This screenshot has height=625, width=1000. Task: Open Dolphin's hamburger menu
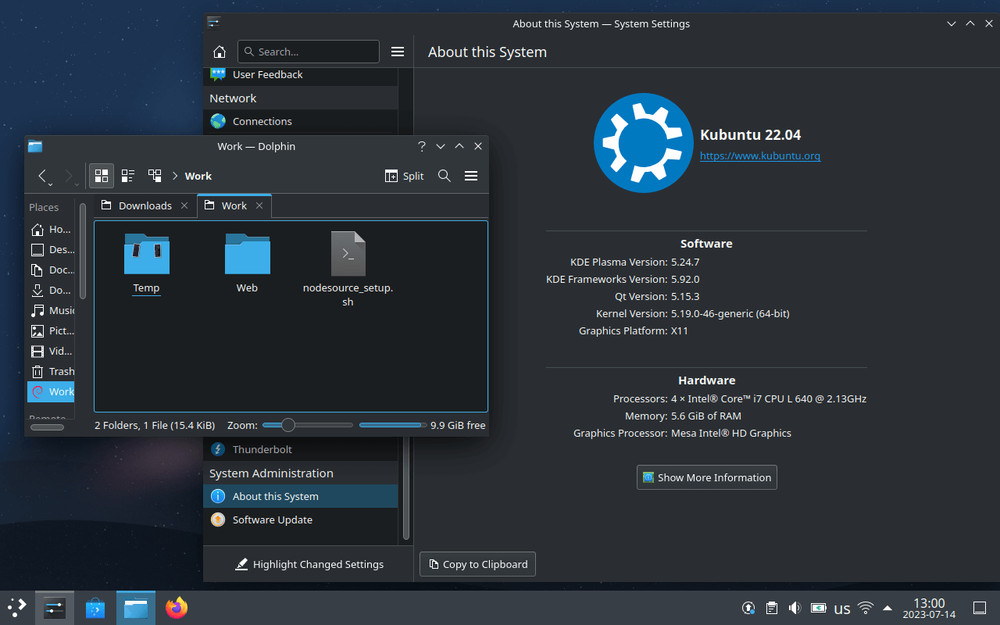pyautogui.click(x=471, y=176)
